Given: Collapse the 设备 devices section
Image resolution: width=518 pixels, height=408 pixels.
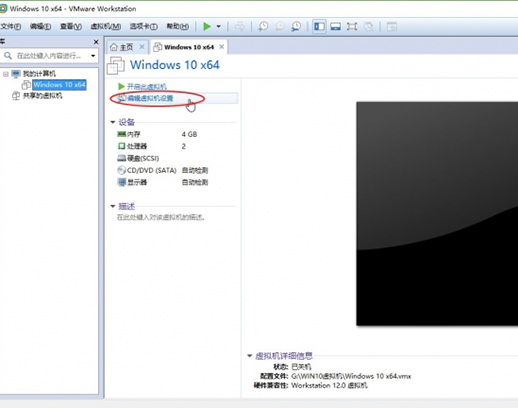Looking at the screenshot, I should (113, 122).
